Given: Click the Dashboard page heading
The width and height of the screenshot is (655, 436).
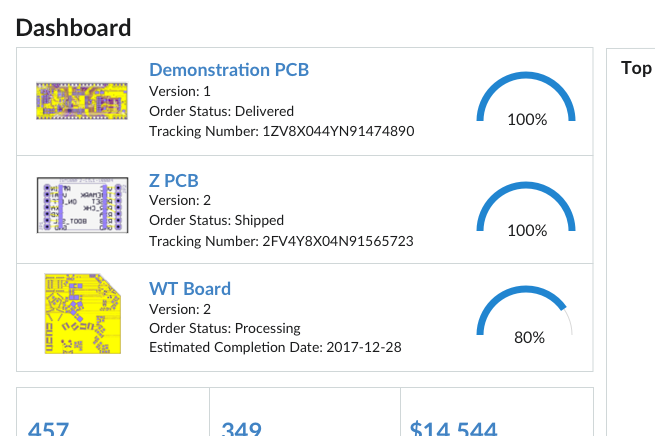Looking at the screenshot, I should [x=74, y=28].
